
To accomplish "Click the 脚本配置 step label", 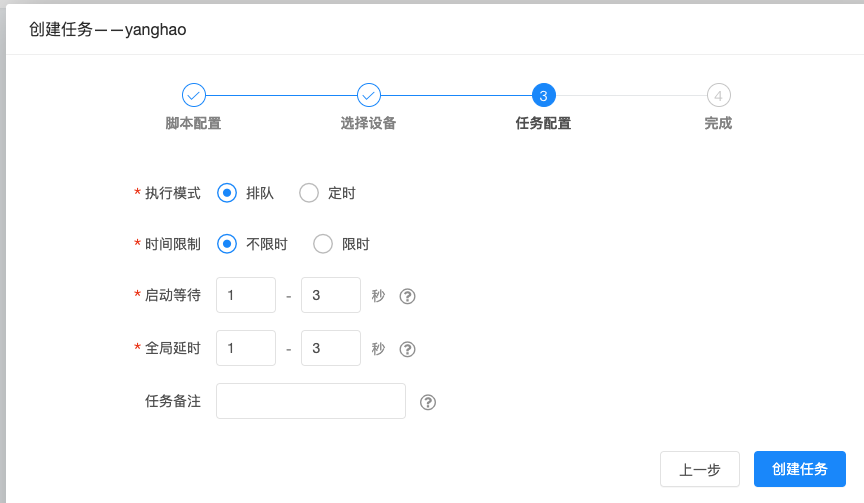I will (193, 124).
